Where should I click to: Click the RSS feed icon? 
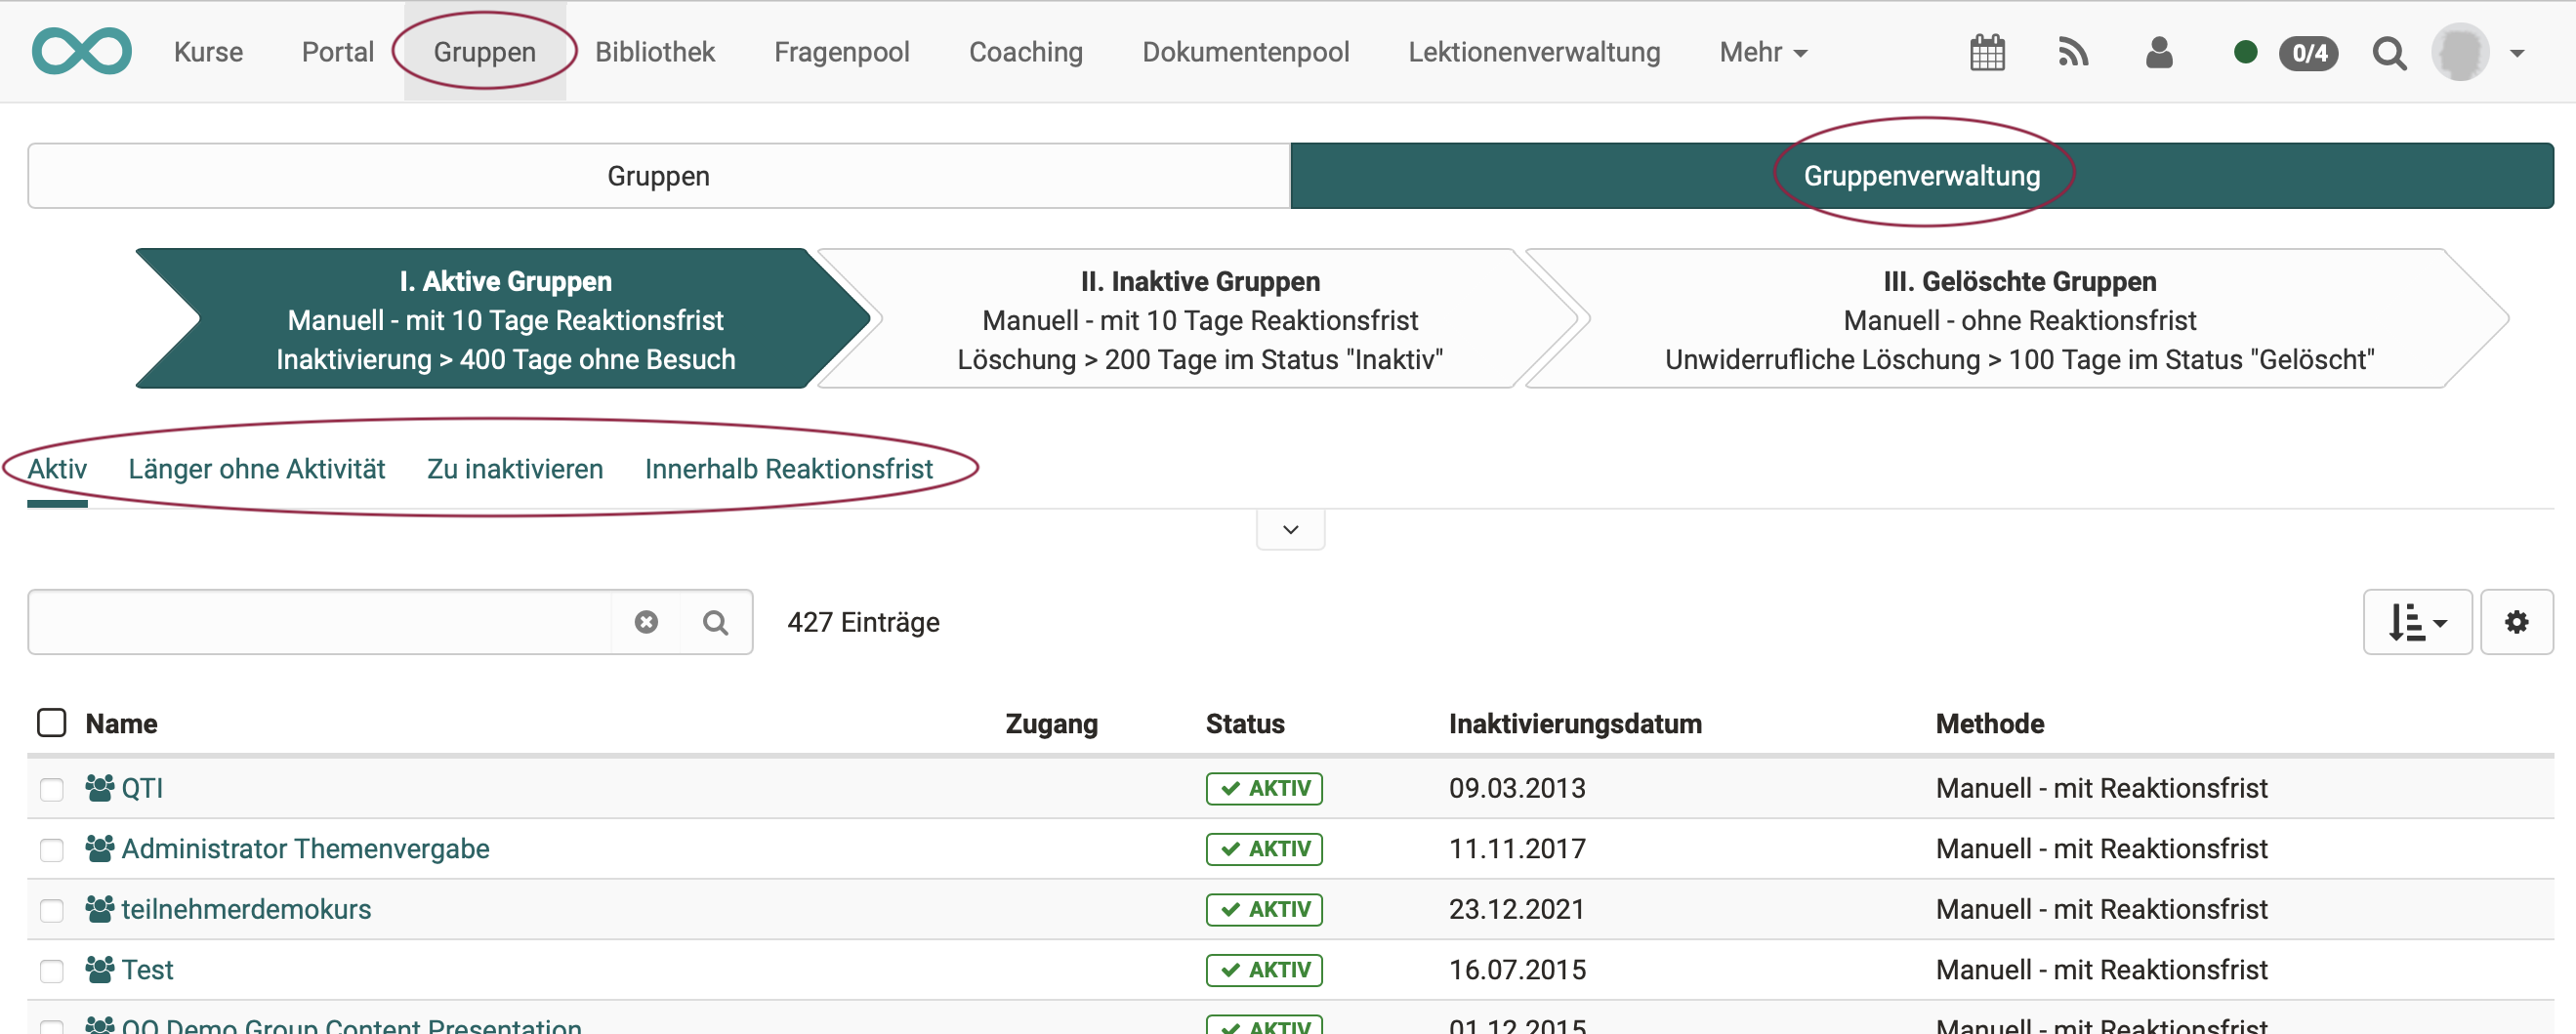tap(2074, 52)
